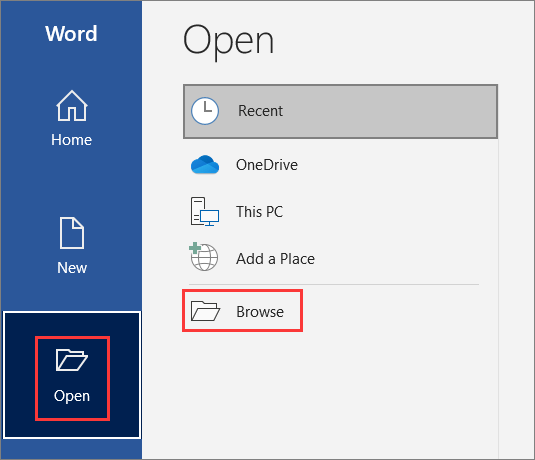Click the green plus badge on globe
The image size is (535, 460).
[195, 248]
